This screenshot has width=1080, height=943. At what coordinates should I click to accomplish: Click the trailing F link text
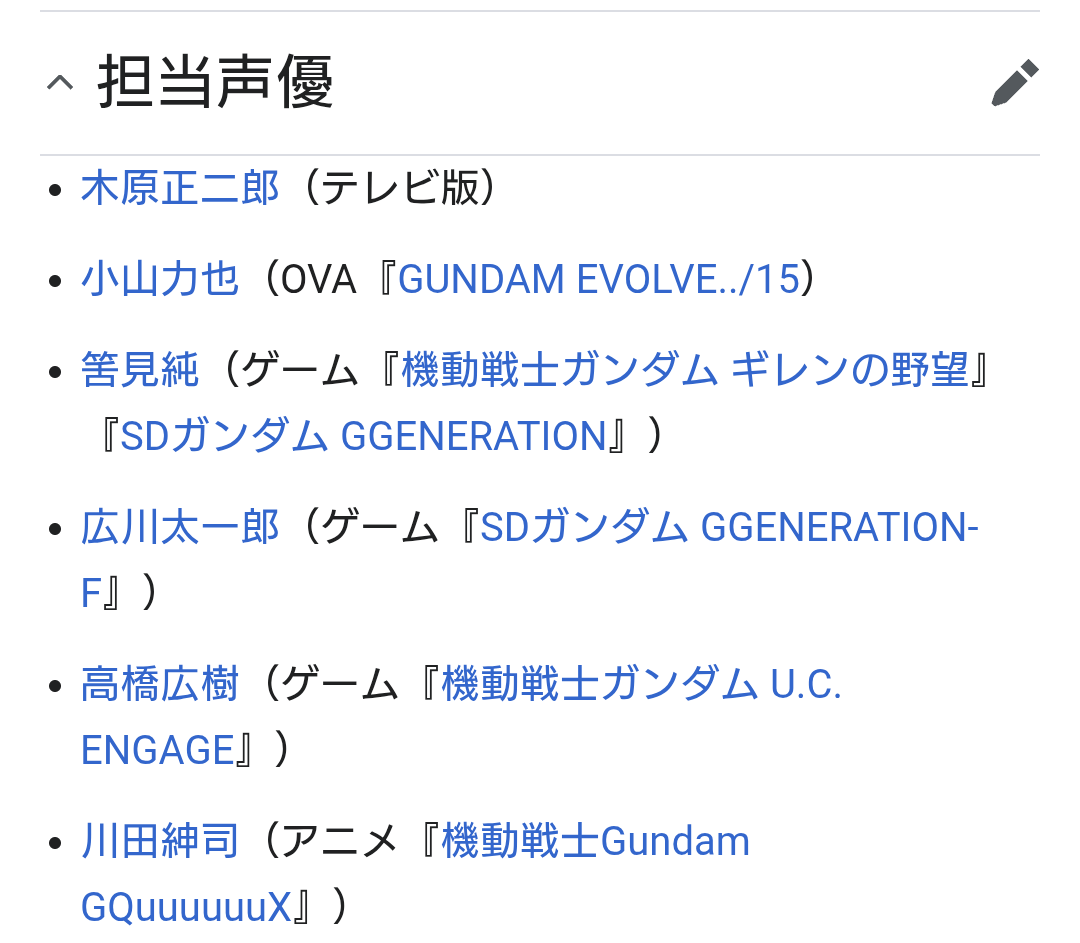(91, 593)
